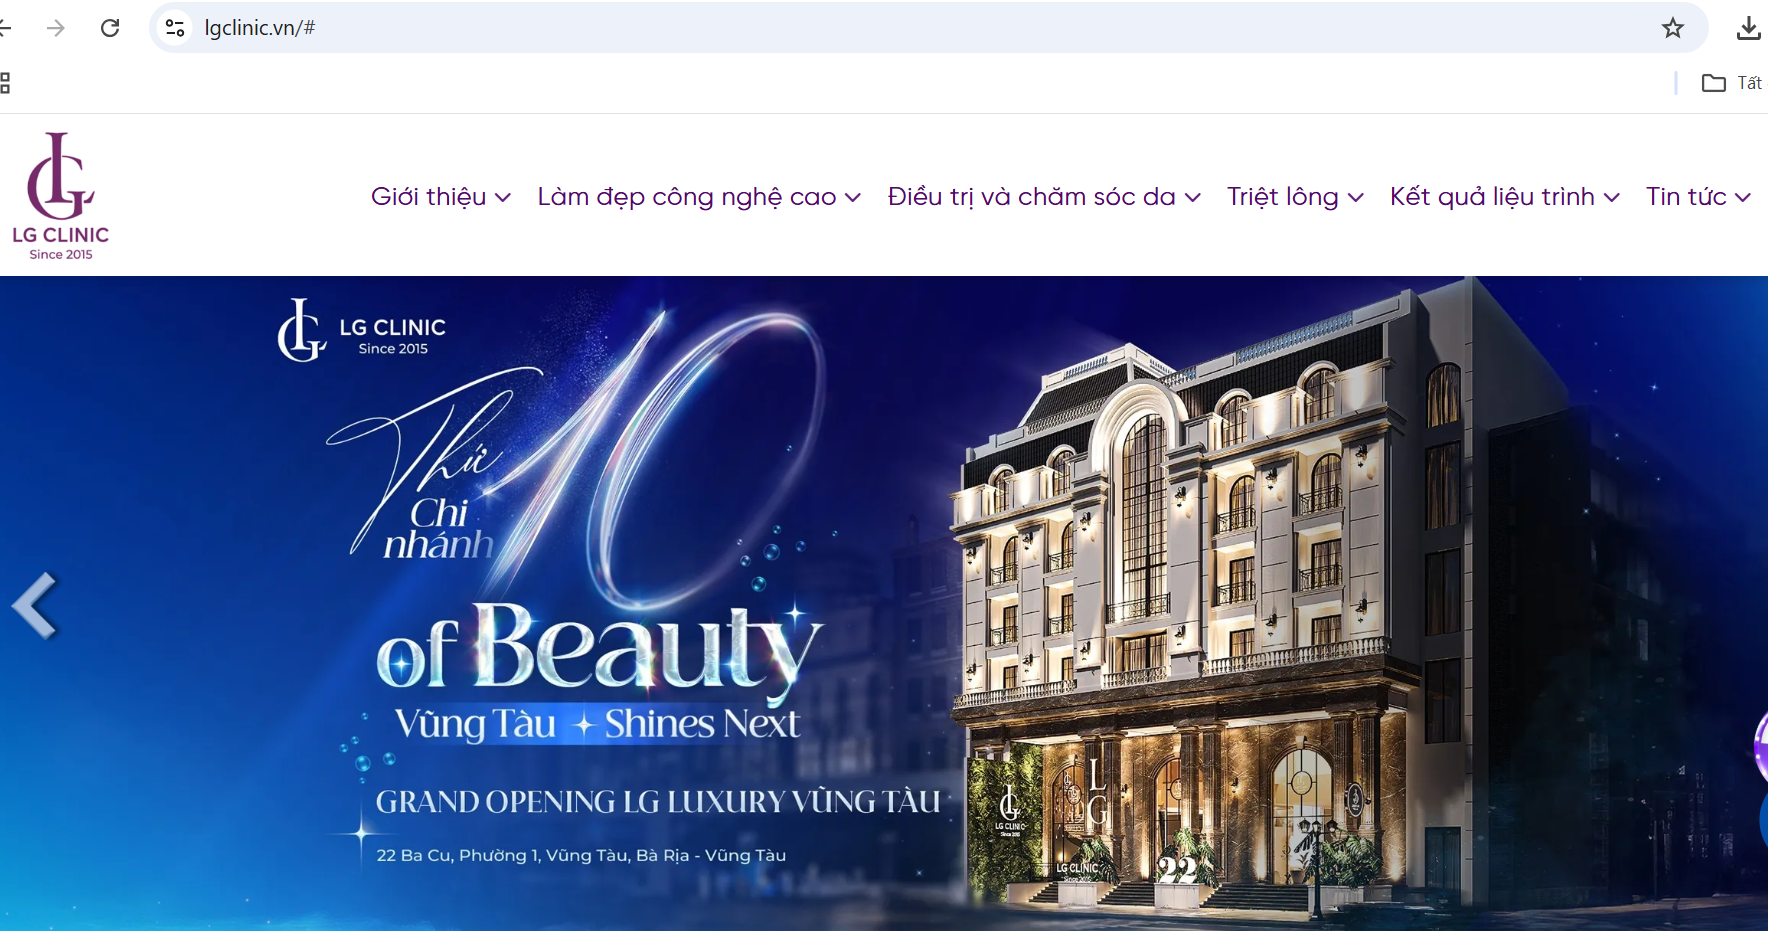View site information for lgclinic.vn

pos(176,28)
